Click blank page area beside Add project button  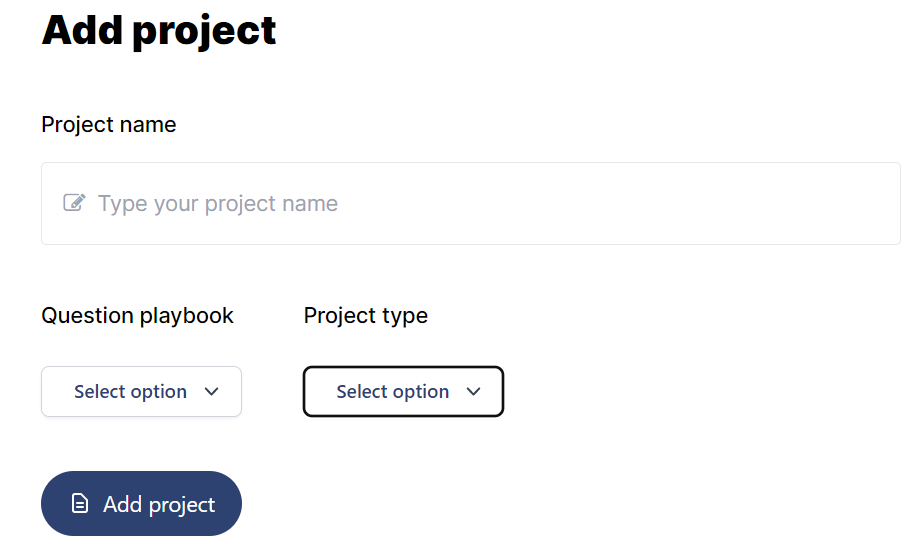point(526,503)
